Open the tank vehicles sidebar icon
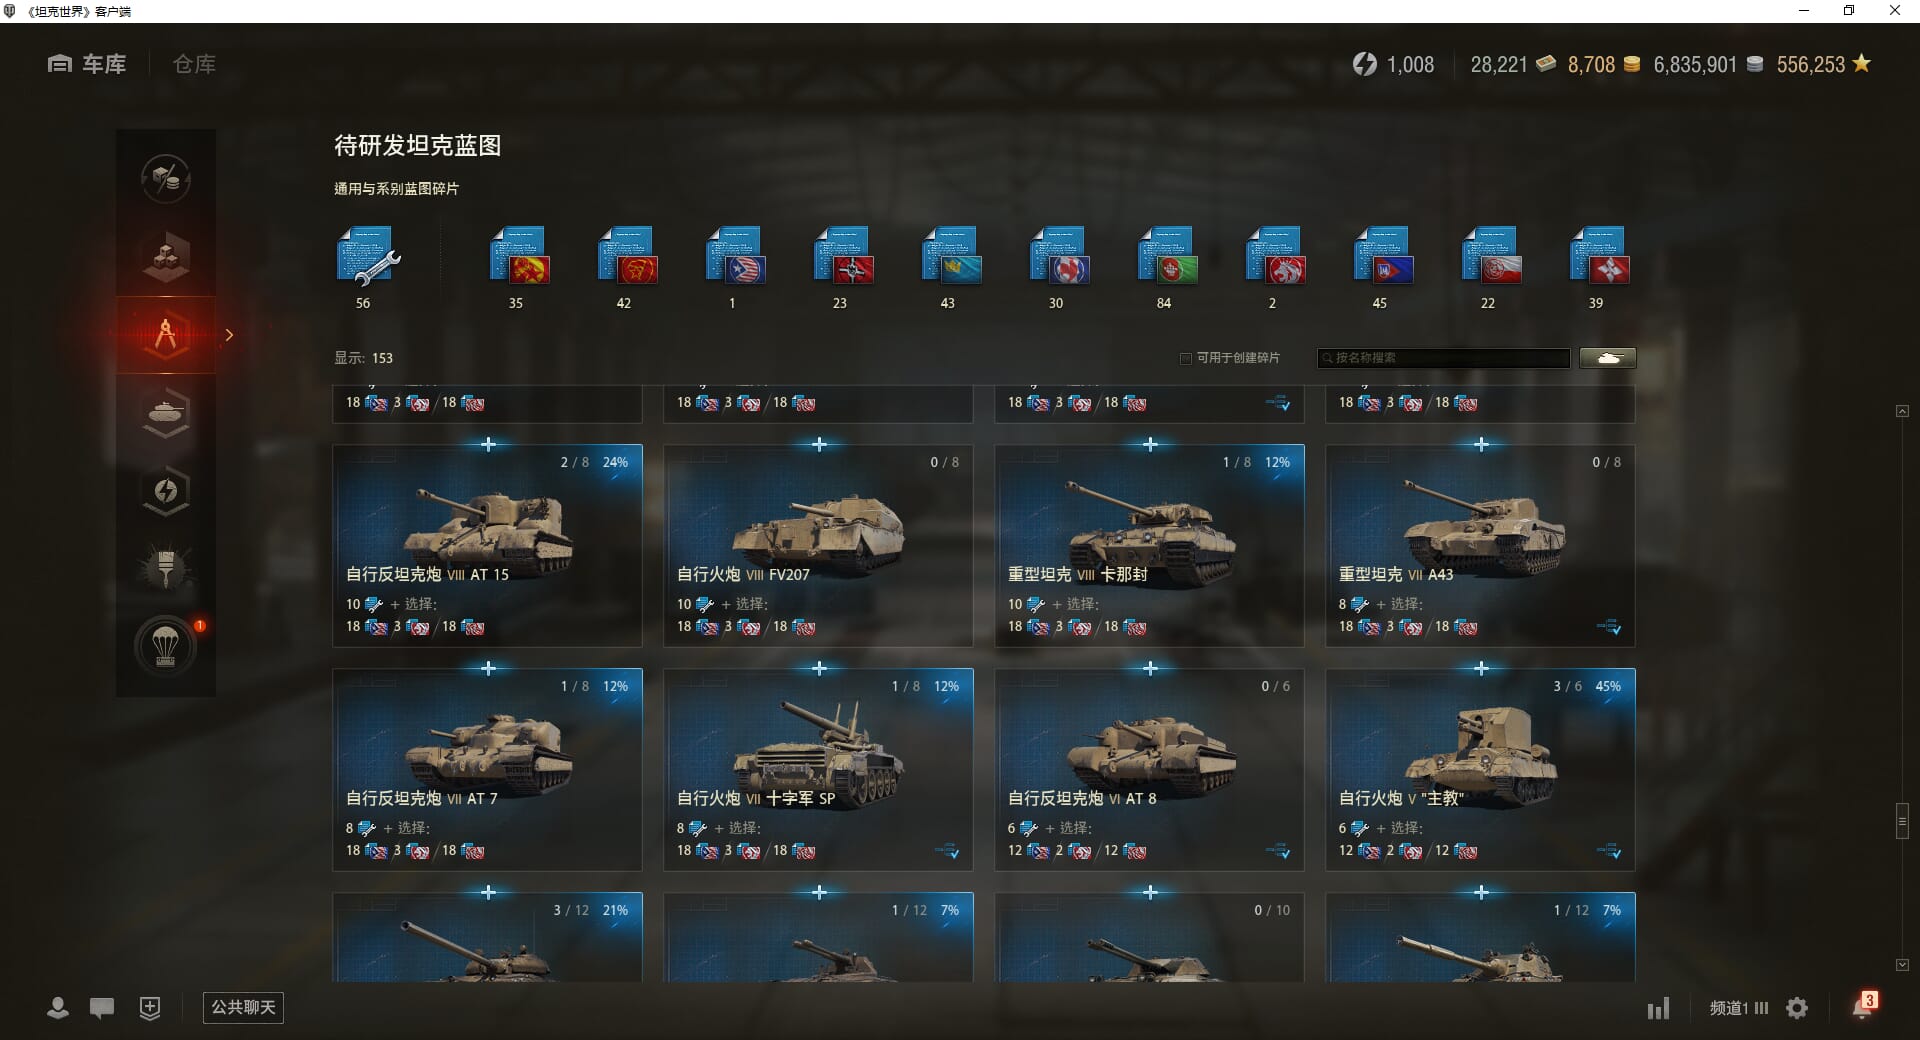This screenshot has height=1040, width=1920. coord(166,412)
